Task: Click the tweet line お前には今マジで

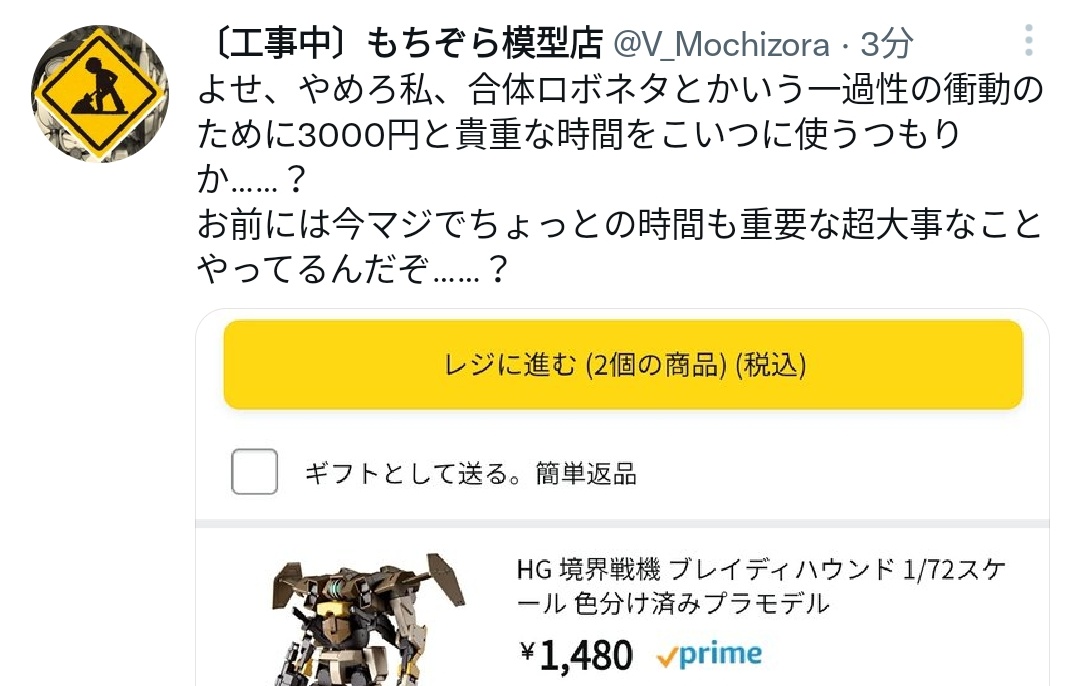Action: [619, 224]
